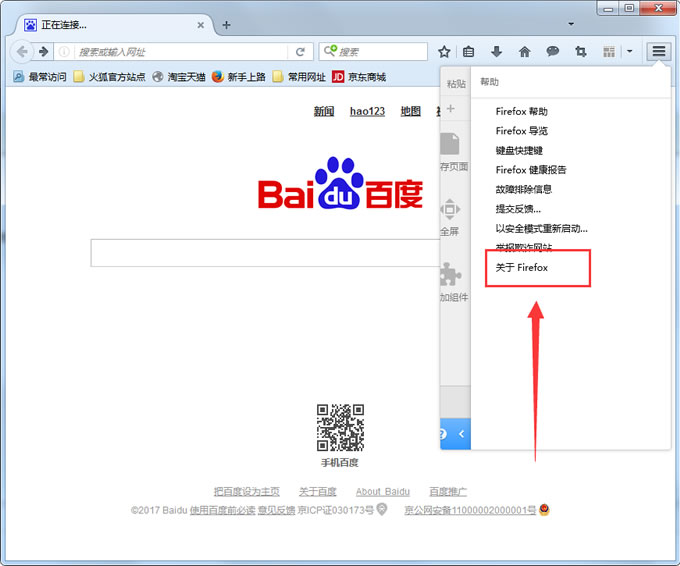The image size is (680, 566).
Task: Select 提交反馈... menu item
Action: pos(518,209)
